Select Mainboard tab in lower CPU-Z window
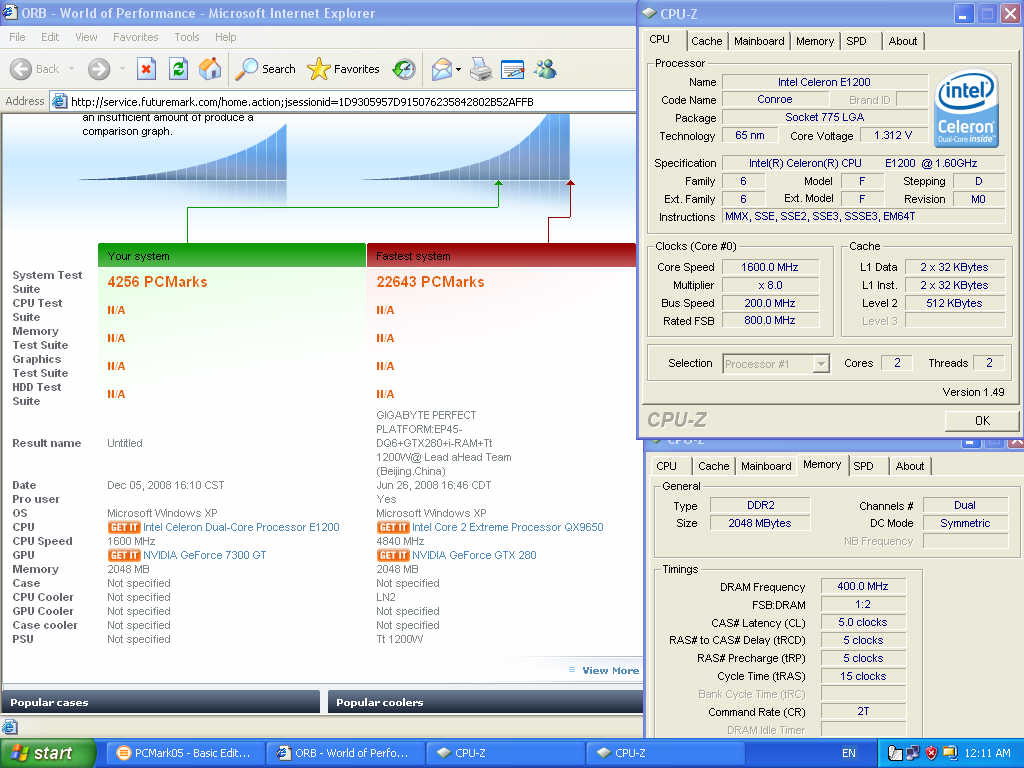 click(x=766, y=466)
